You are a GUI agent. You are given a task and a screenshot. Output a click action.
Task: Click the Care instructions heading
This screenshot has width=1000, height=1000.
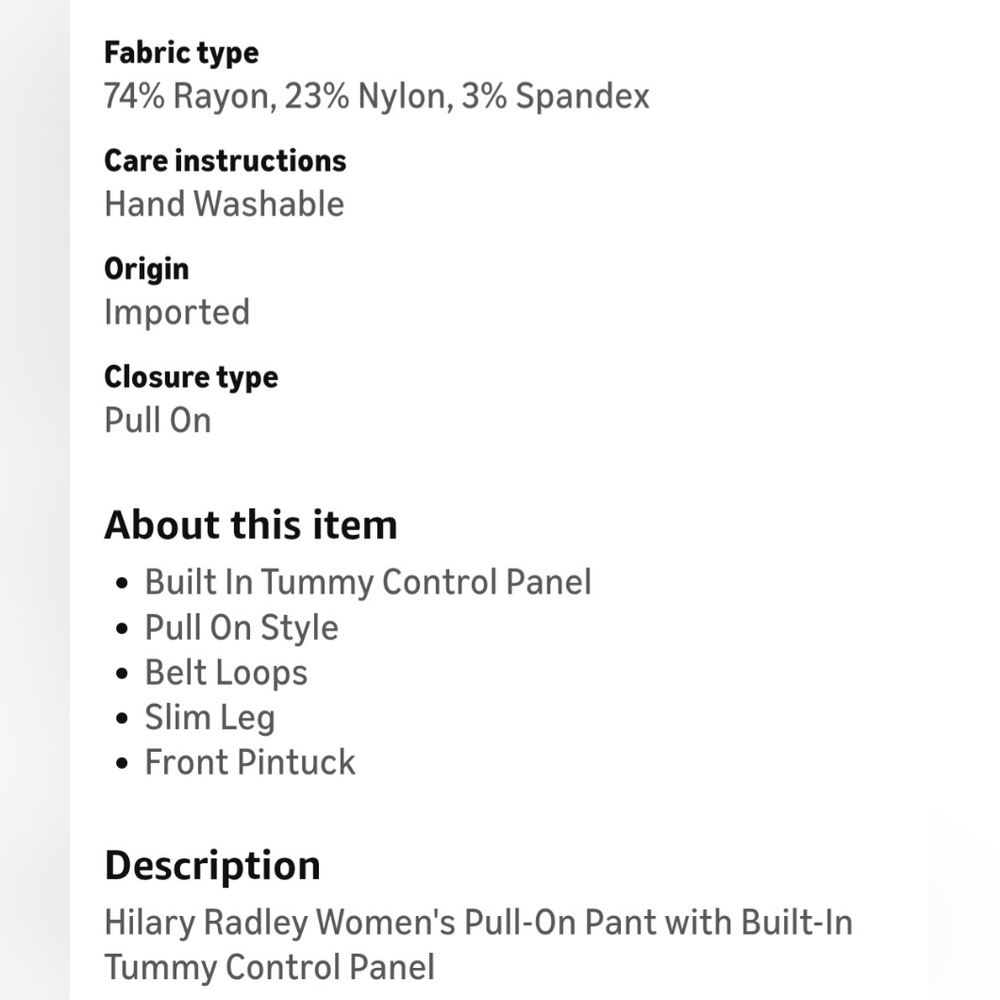point(225,161)
